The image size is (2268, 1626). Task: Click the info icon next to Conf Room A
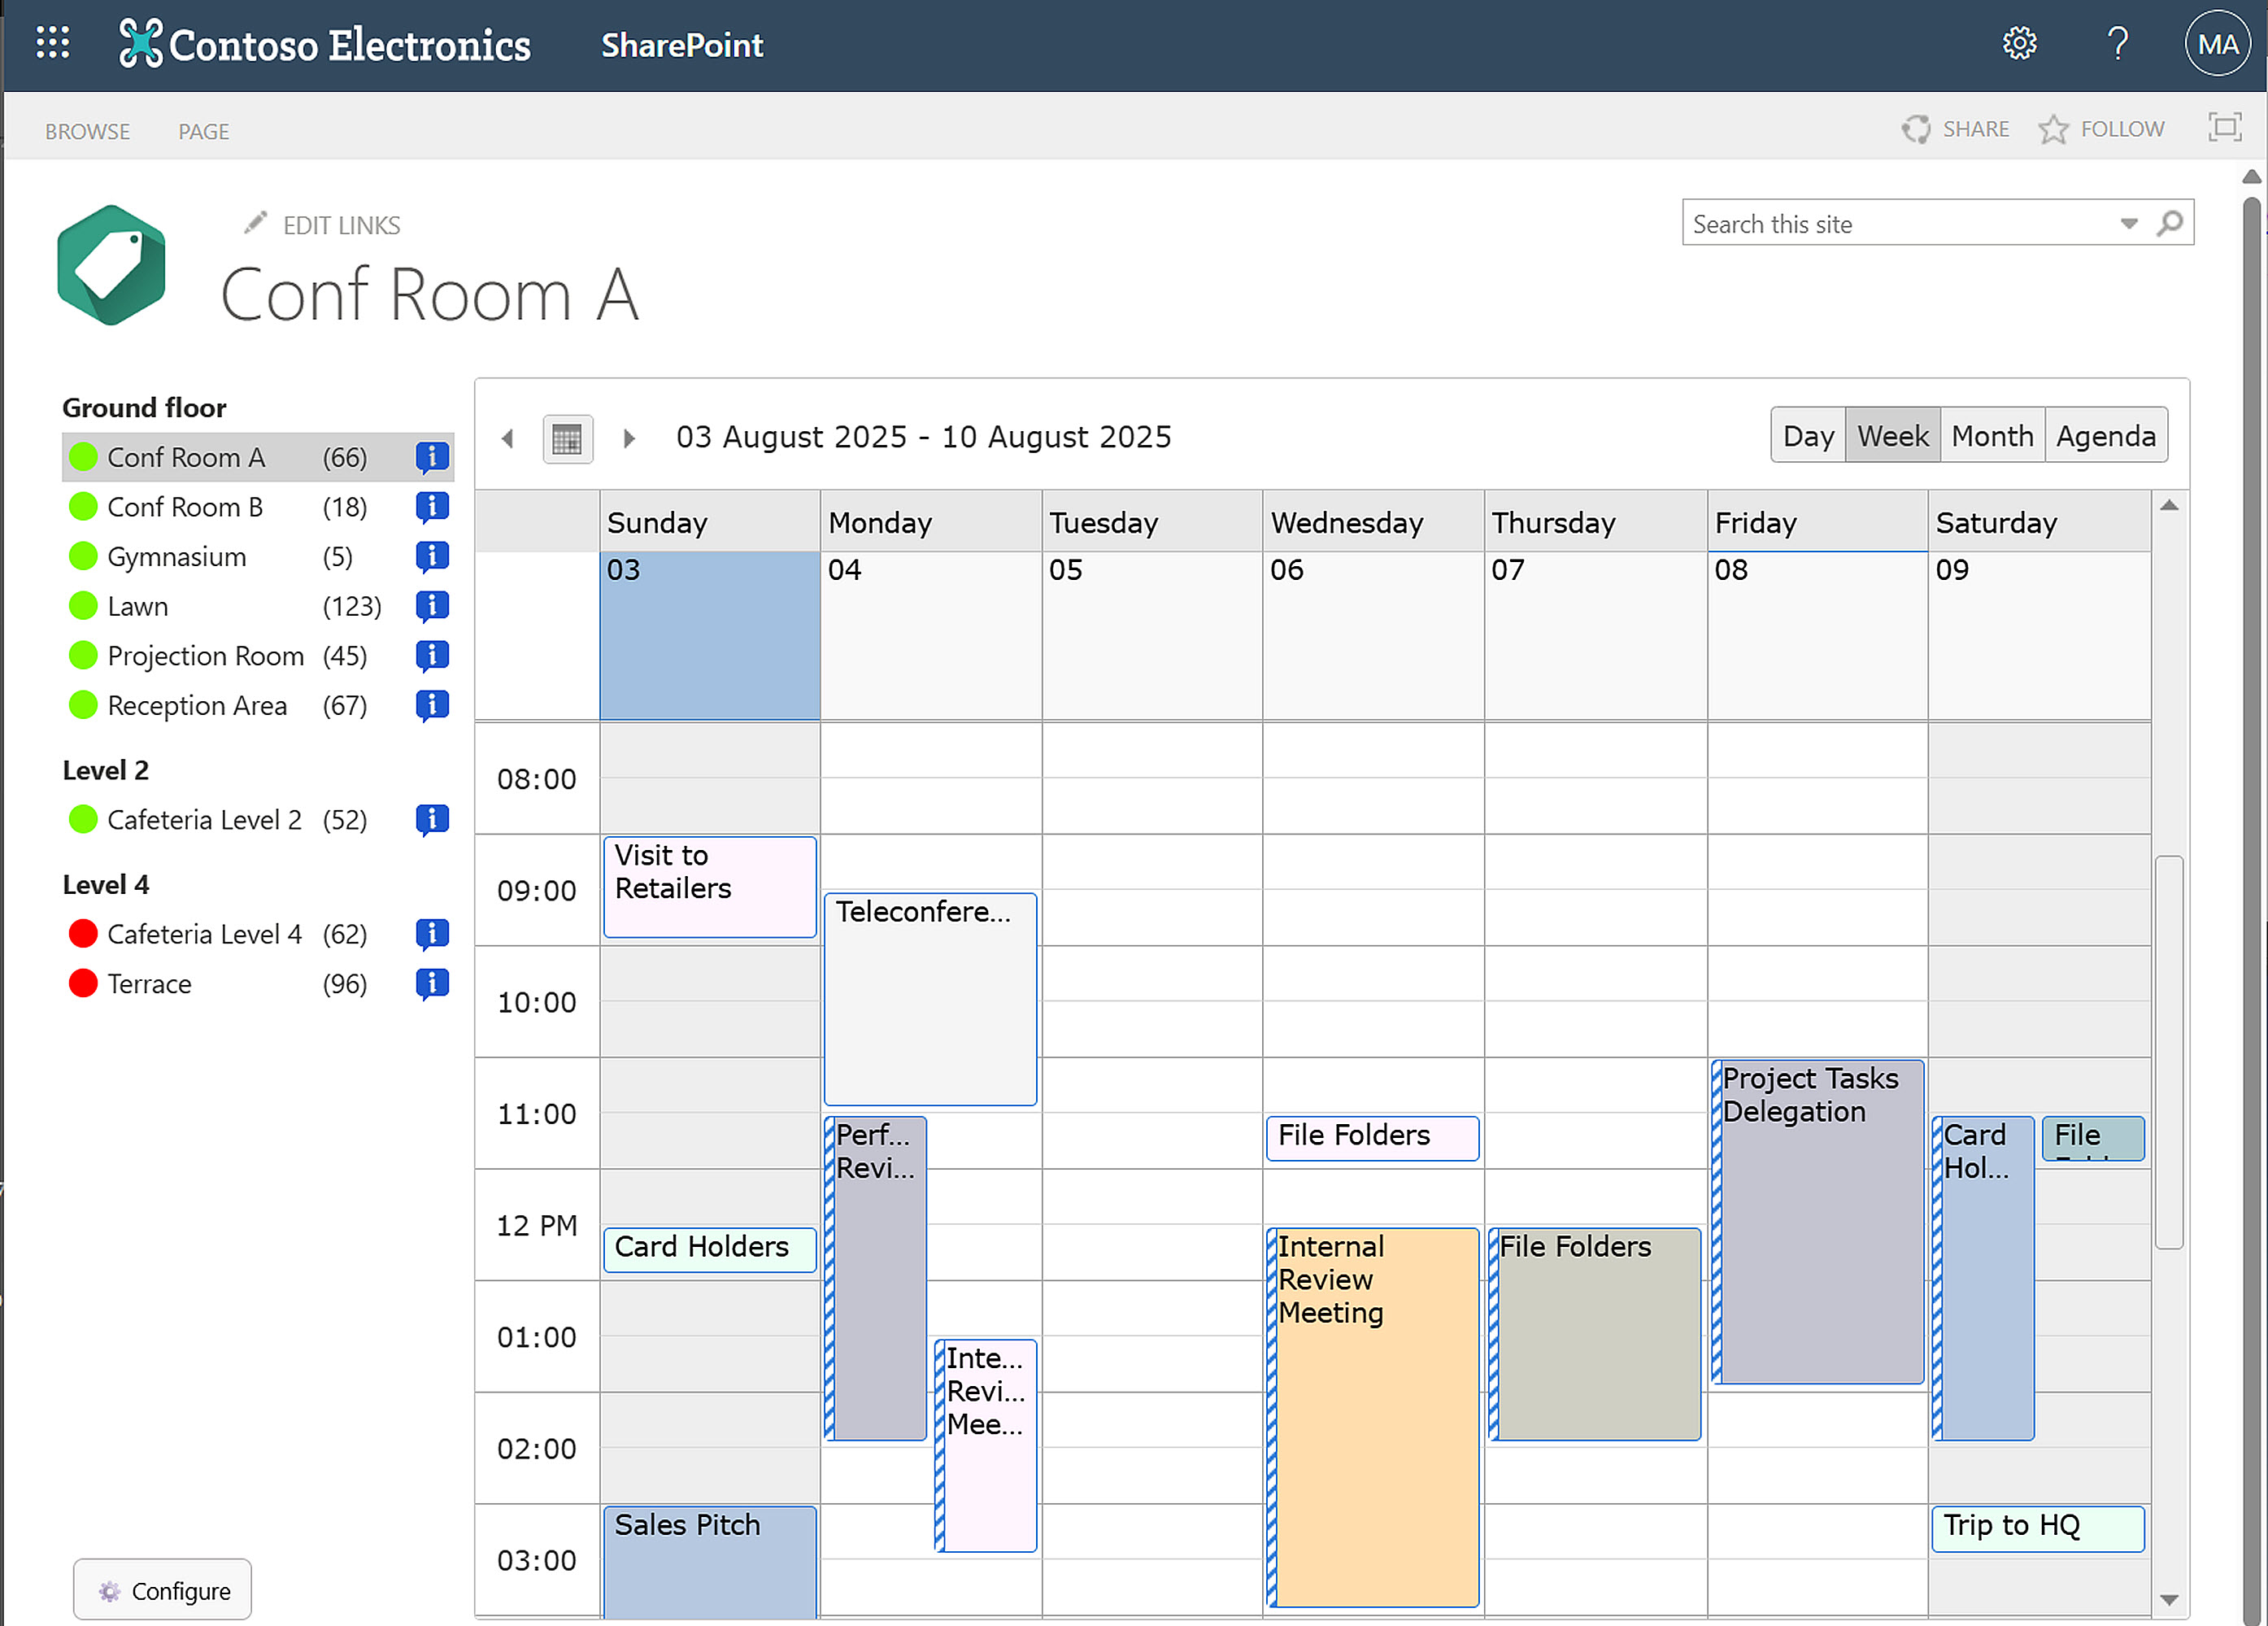point(432,457)
